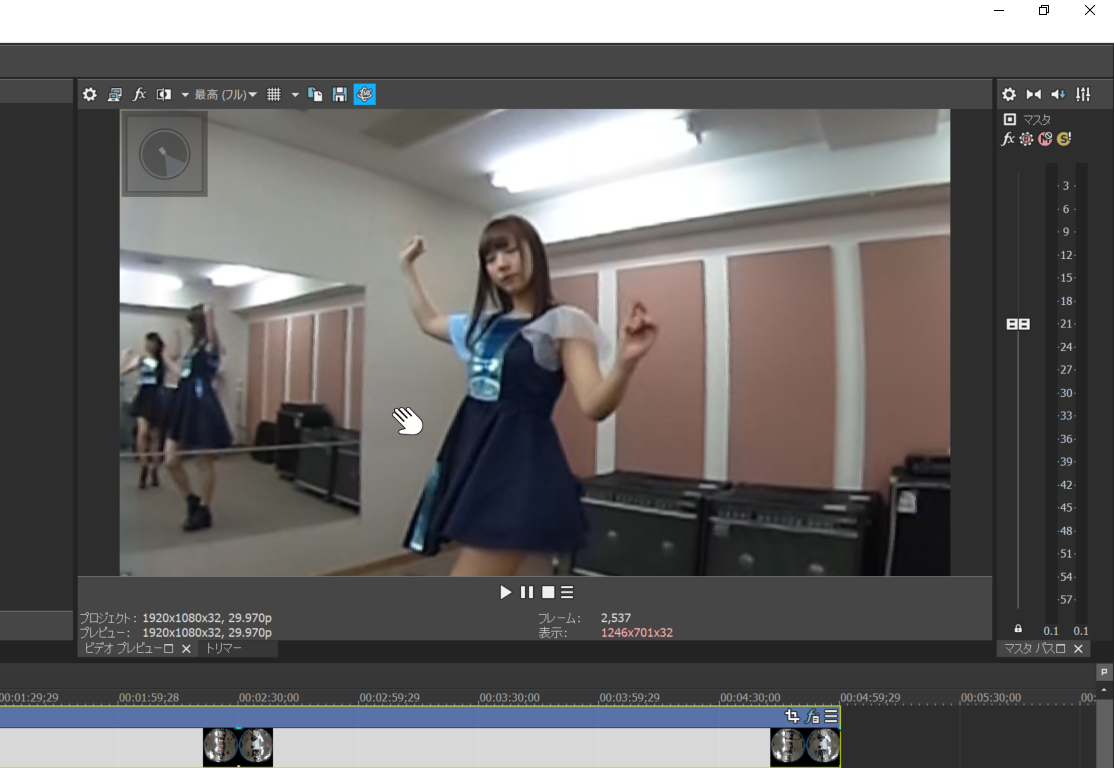Click the display size 1246x701x32
Screen dimensions: 1114x768
[637, 632]
